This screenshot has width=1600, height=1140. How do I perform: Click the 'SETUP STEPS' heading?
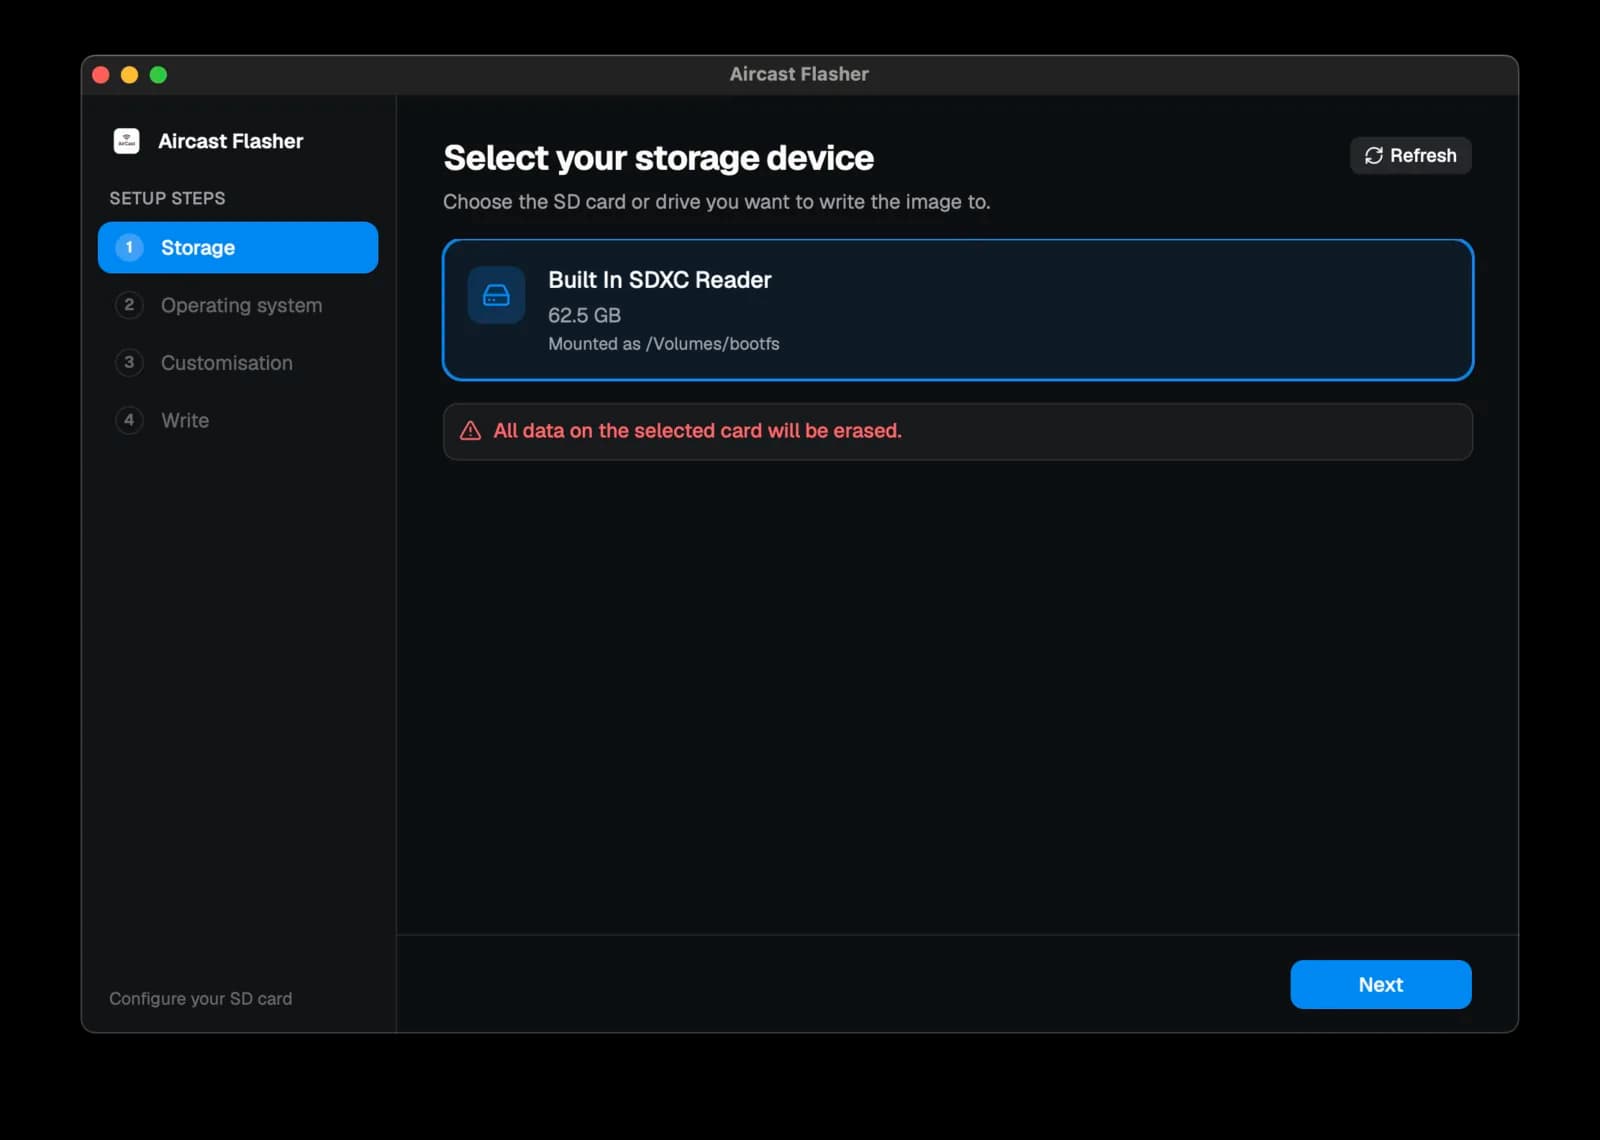[167, 198]
